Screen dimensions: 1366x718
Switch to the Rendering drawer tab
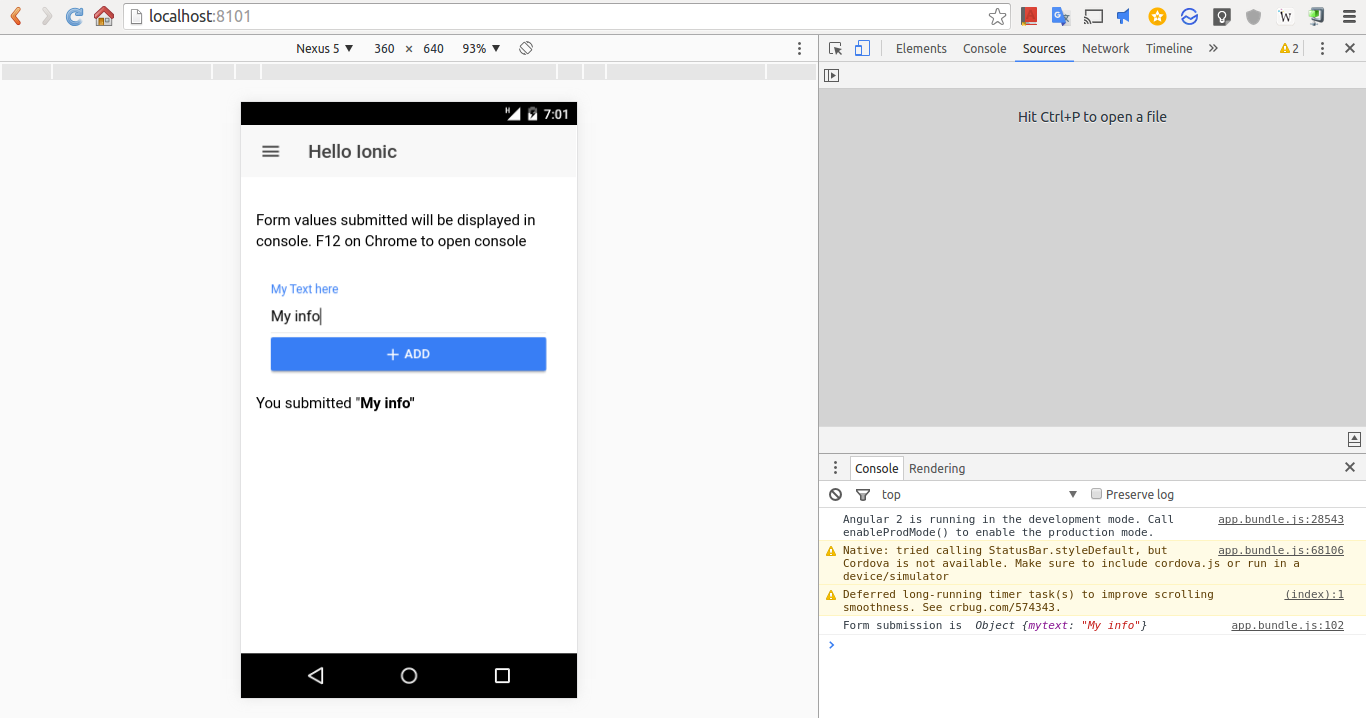[x=937, y=468]
